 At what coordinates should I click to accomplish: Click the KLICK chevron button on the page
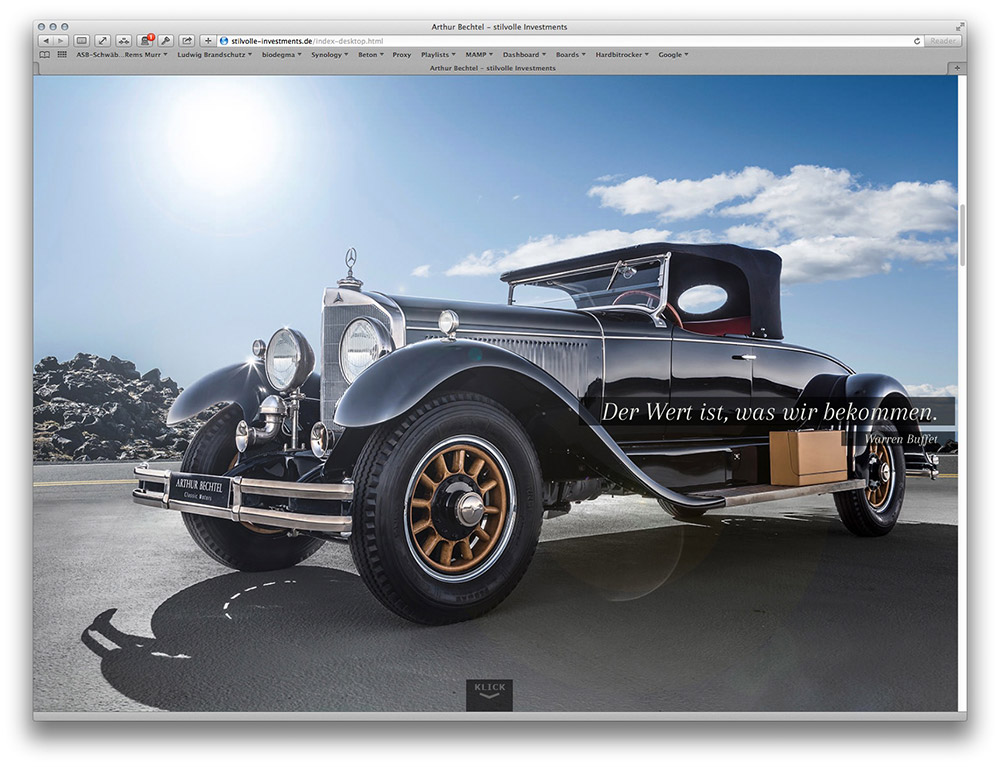489,696
